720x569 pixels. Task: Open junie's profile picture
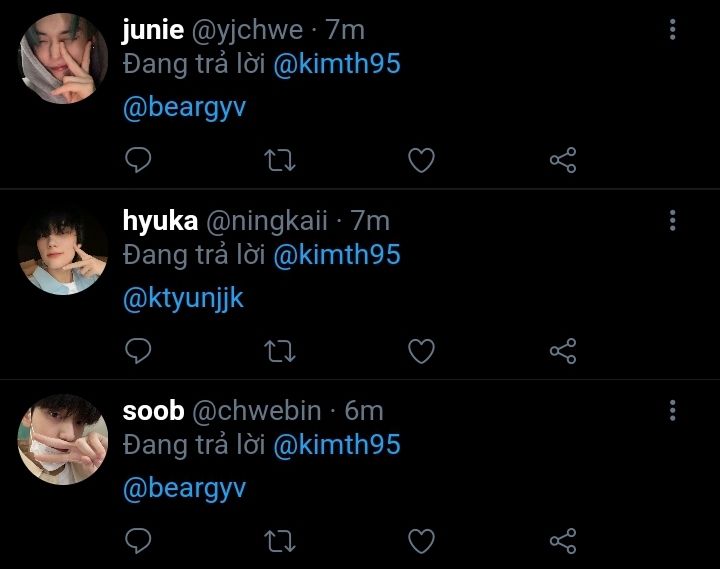click(63, 58)
